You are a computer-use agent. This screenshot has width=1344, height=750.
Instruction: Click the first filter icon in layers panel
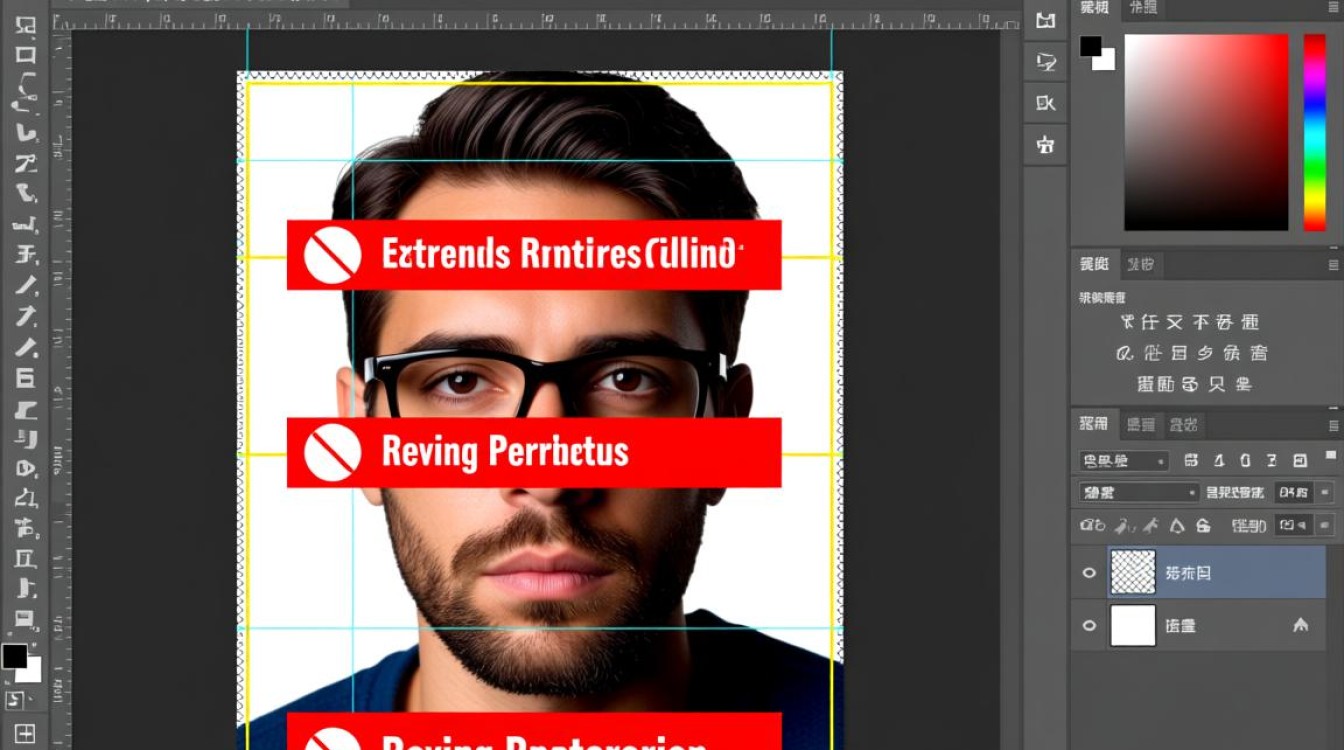(x=1191, y=461)
